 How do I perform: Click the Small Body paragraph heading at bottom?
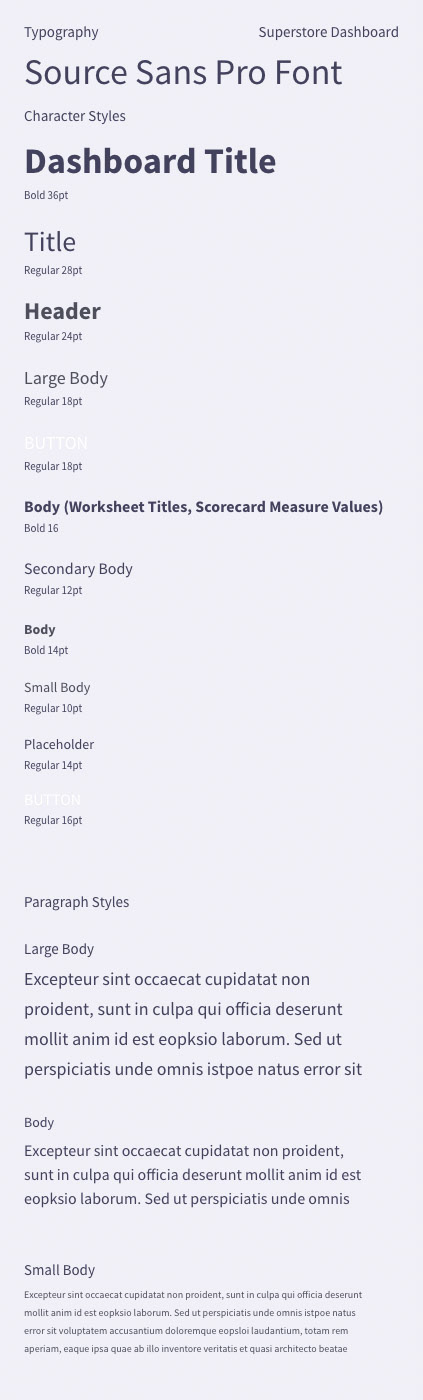click(x=60, y=1270)
